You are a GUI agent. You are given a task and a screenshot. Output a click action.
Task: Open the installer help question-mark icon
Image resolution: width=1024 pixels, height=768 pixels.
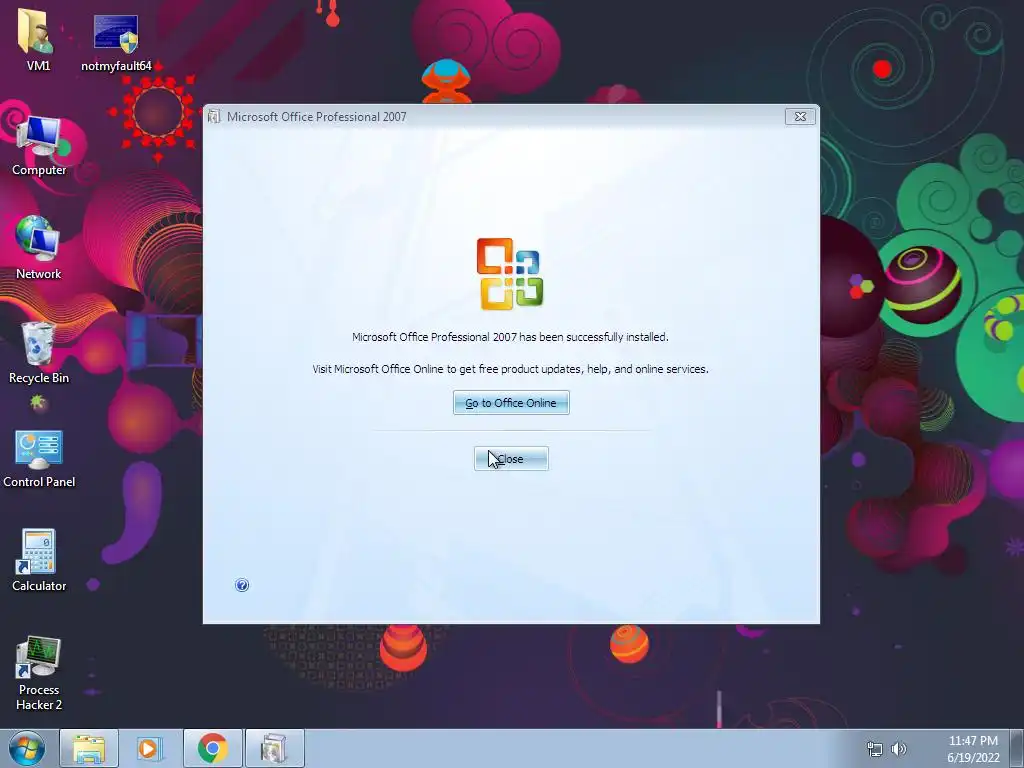pyautogui.click(x=242, y=585)
